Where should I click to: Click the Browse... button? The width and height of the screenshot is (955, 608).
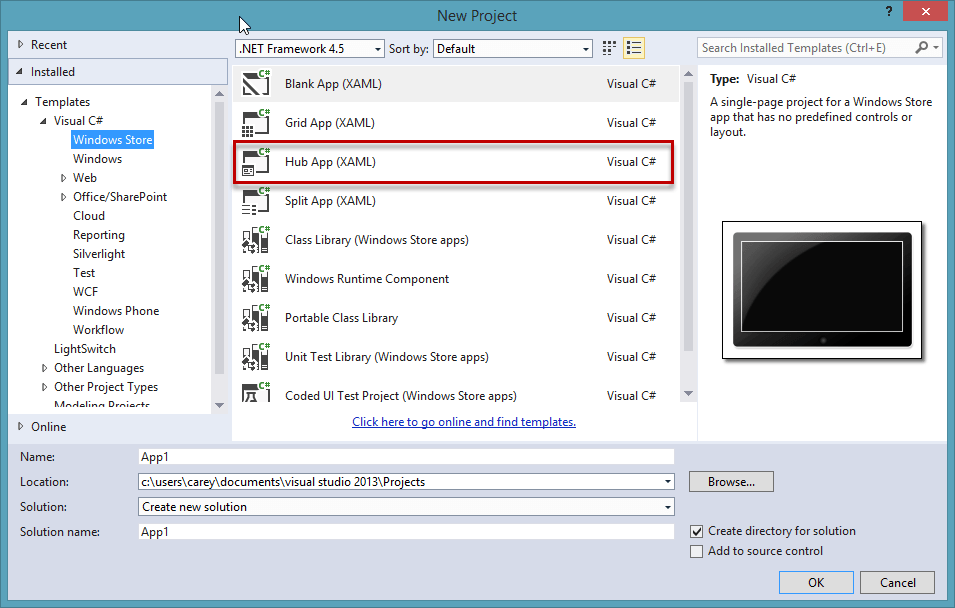click(x=731, y=482)
